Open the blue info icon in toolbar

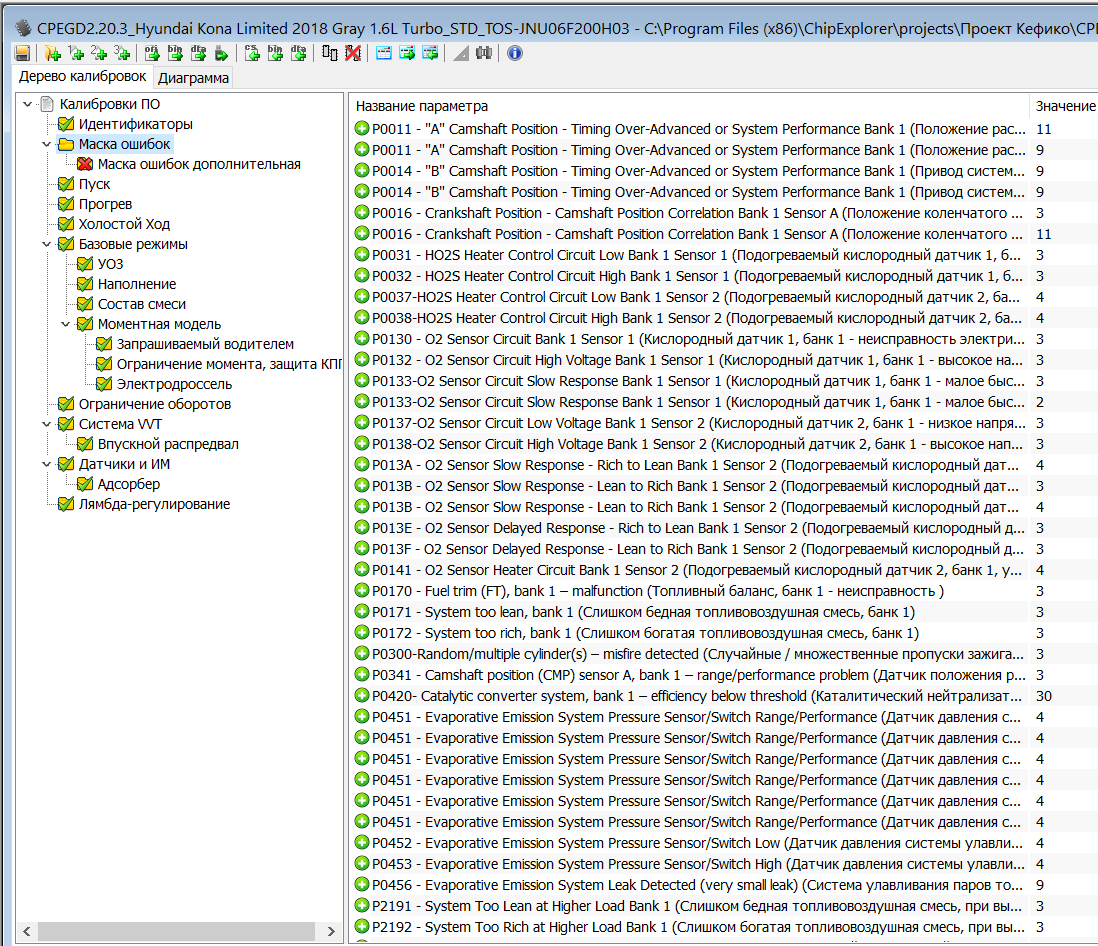click(x=515, y=53)
